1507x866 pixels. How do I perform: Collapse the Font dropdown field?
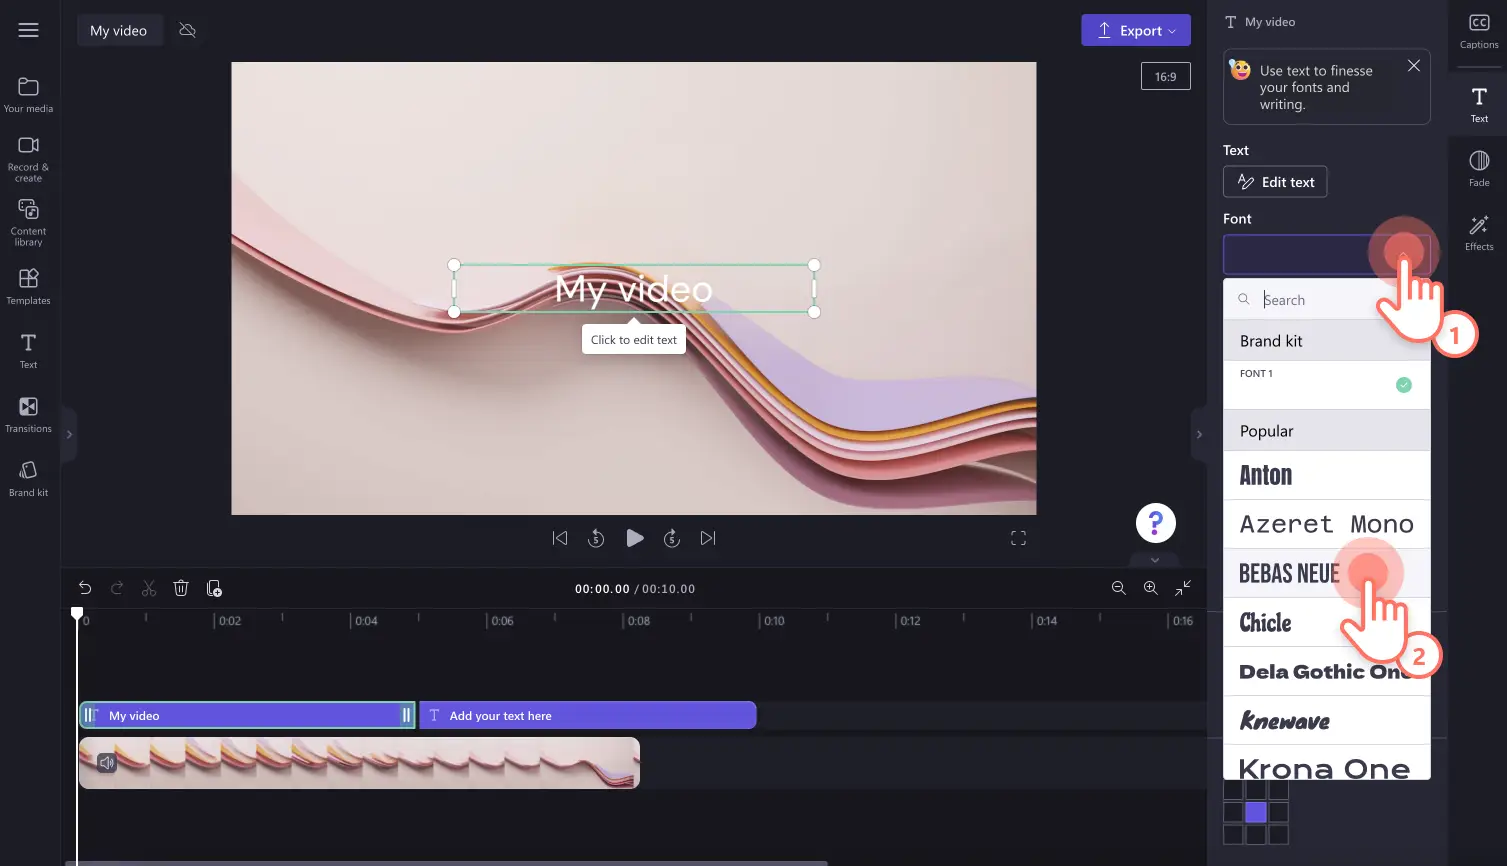1326,255
